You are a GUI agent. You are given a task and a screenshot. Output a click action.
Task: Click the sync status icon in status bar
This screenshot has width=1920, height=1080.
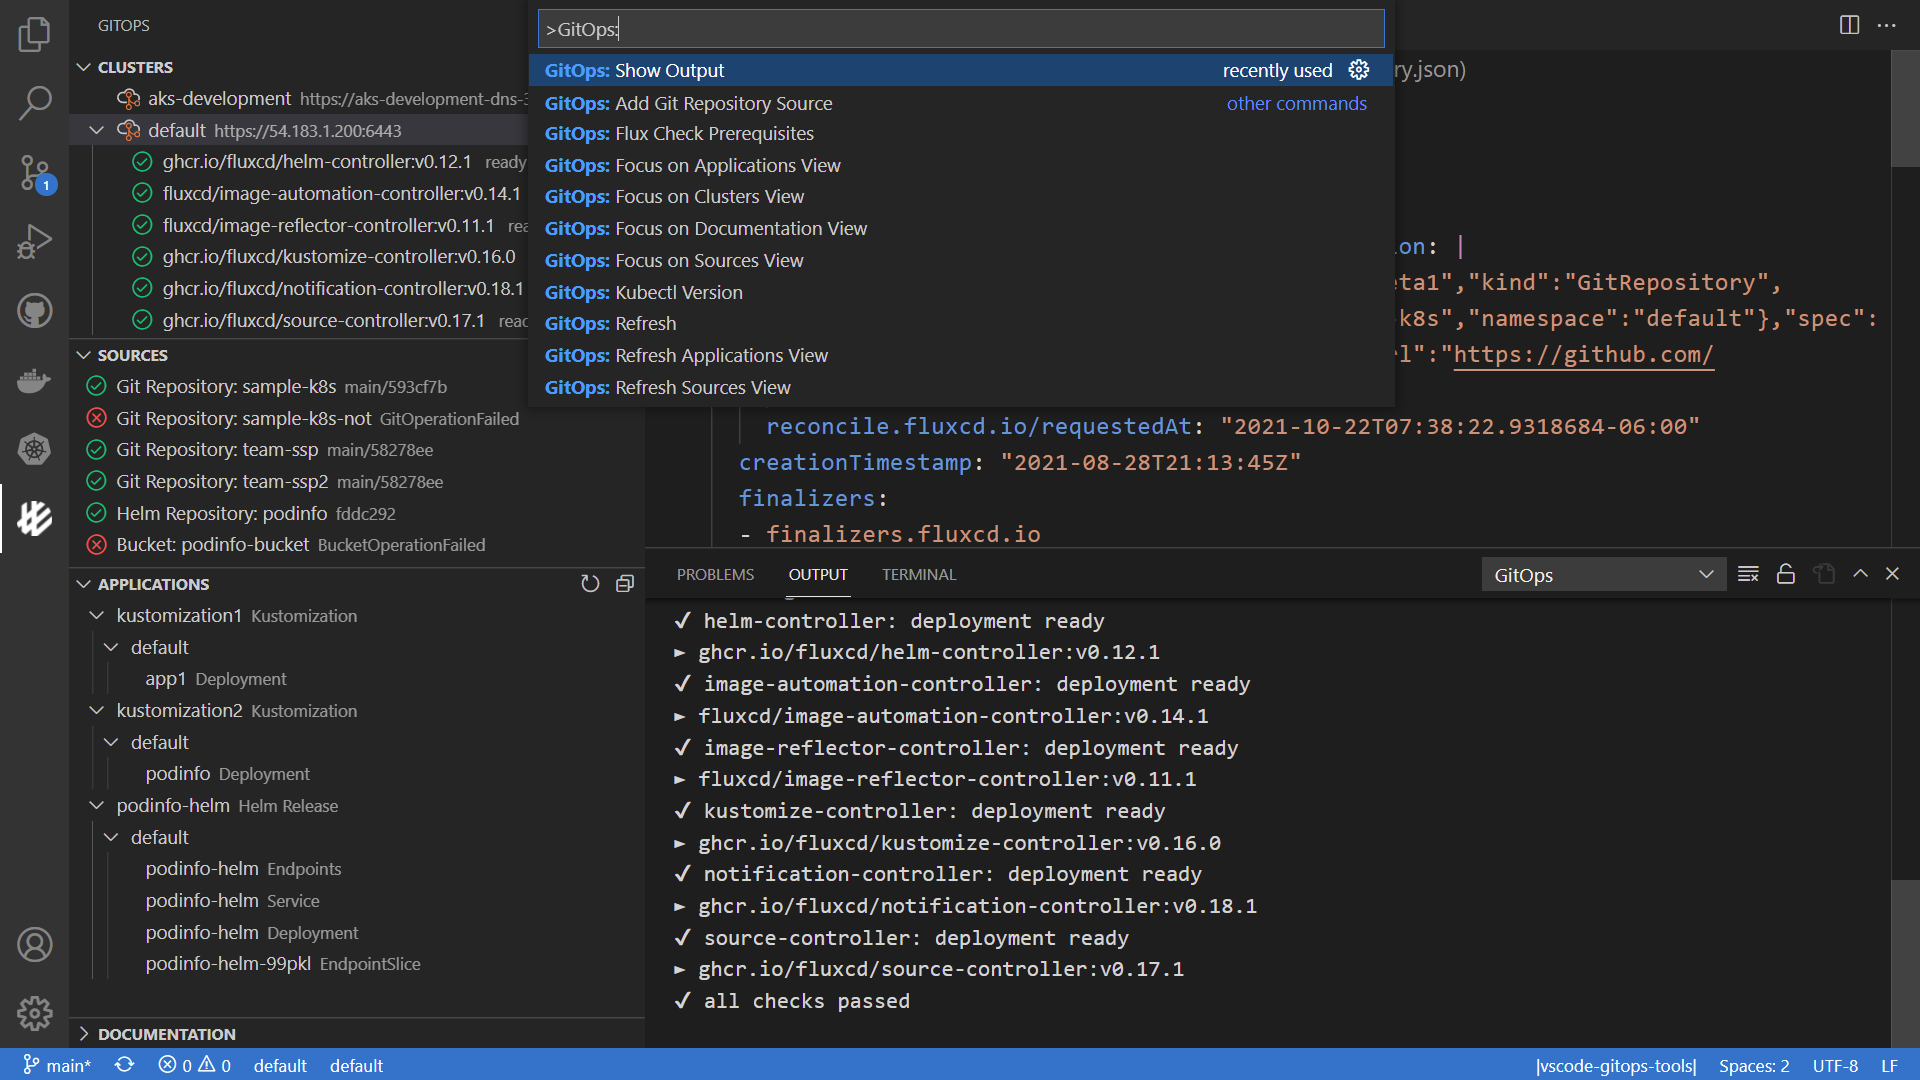[x=124, y=1065]
